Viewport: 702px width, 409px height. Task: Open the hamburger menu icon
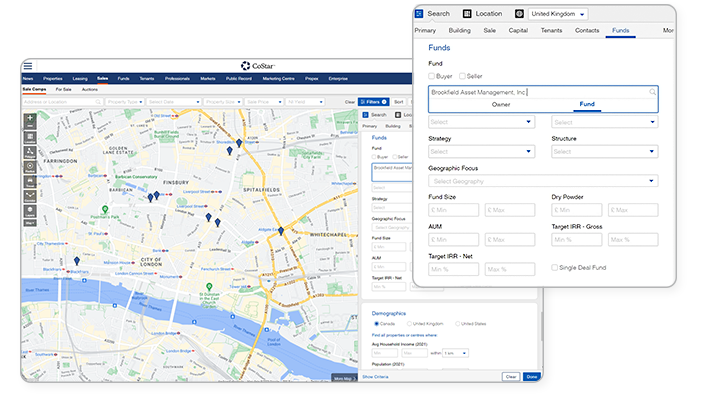[27, 66]
